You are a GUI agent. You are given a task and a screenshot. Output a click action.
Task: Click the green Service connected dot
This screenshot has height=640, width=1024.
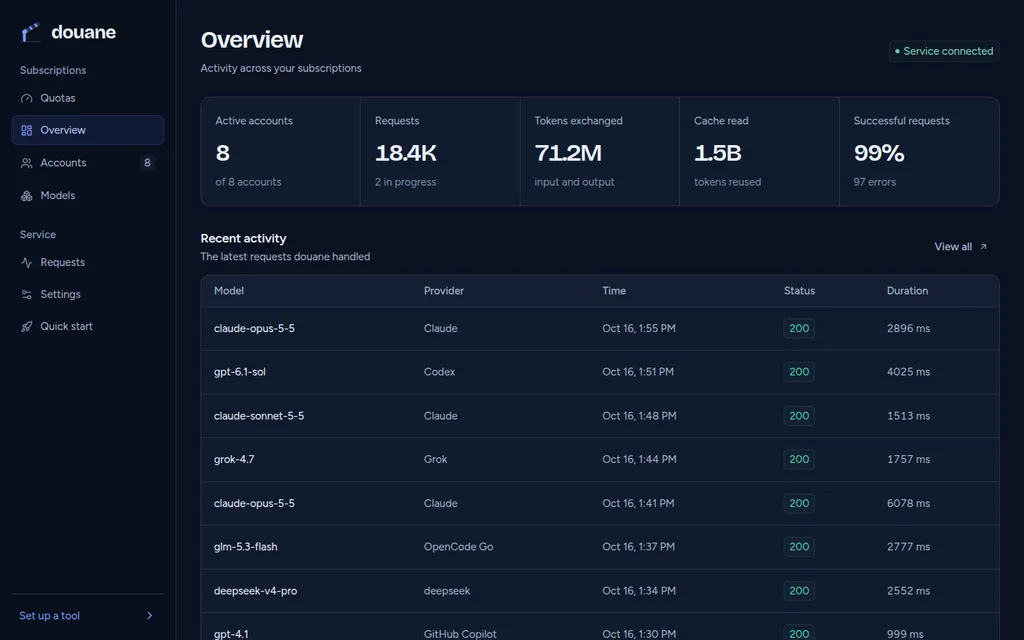(897, 51)
